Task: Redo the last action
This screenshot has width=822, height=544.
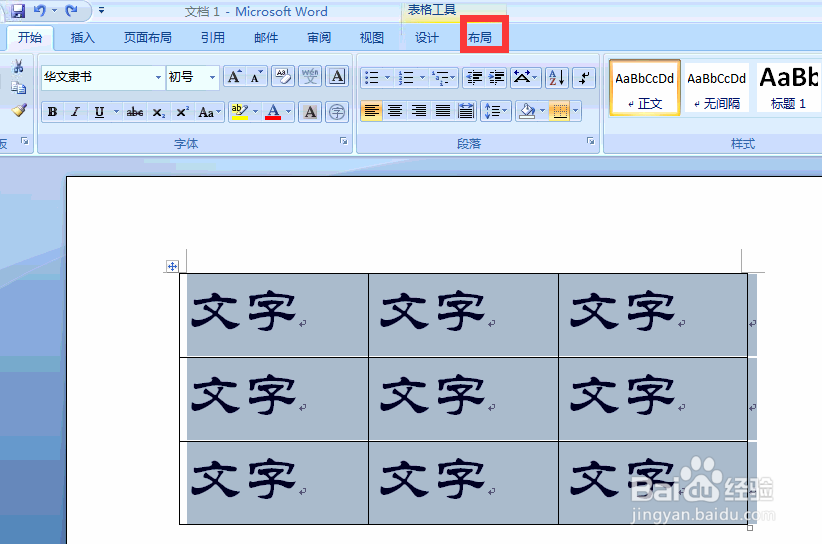Action: pos(71,10)
